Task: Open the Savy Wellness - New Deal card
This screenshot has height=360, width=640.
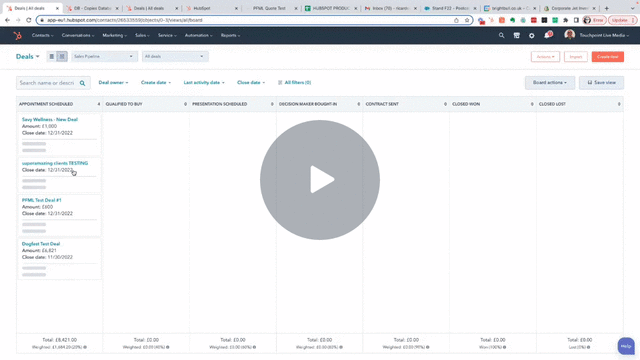Action: 50,120
